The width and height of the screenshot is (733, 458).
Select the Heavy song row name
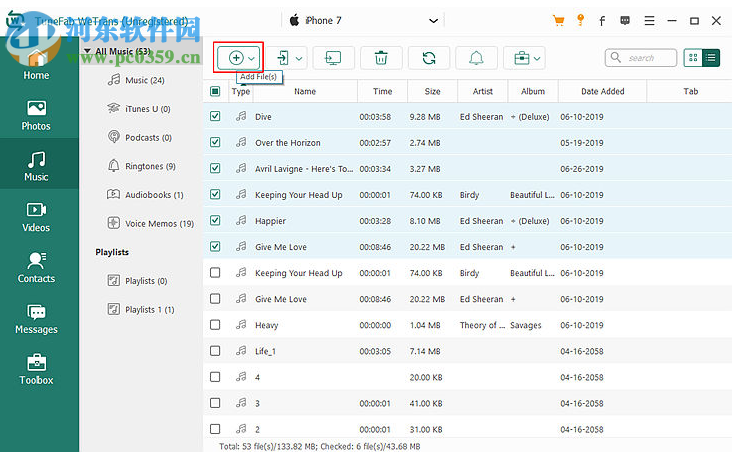point(266,325)
